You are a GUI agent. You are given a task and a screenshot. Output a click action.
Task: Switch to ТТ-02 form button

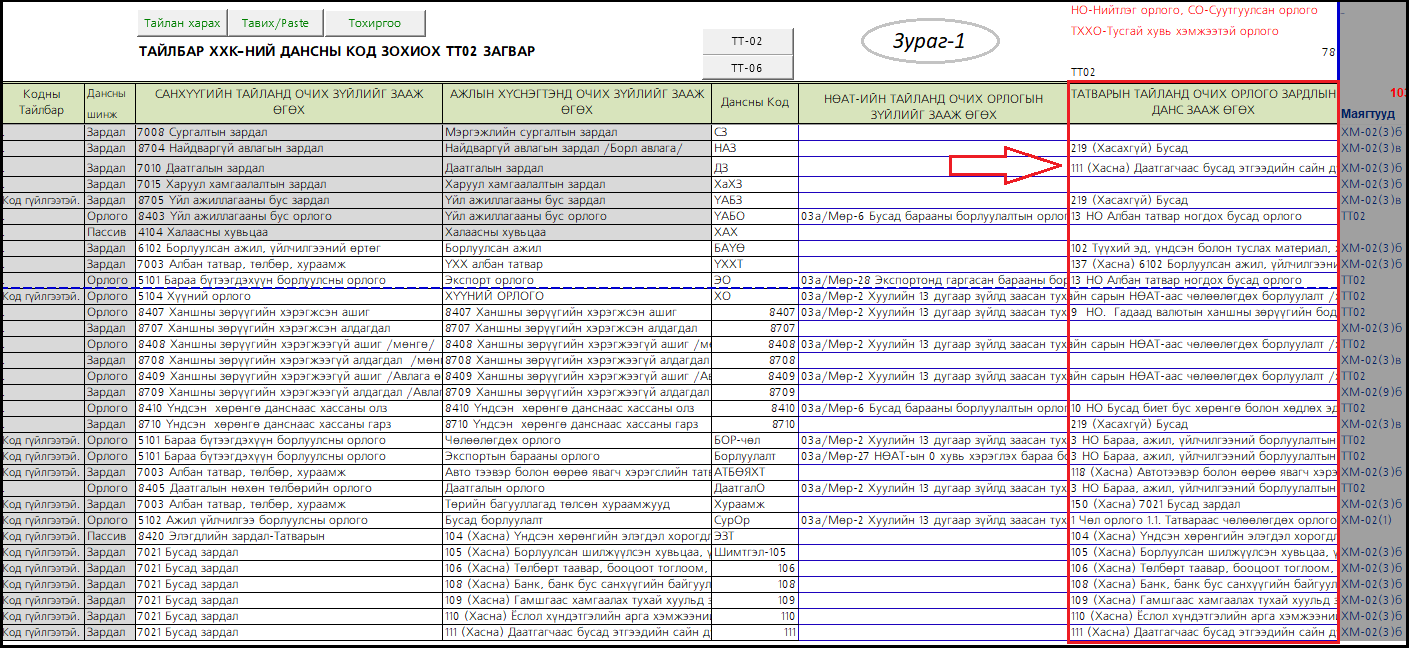coord(747,42)
